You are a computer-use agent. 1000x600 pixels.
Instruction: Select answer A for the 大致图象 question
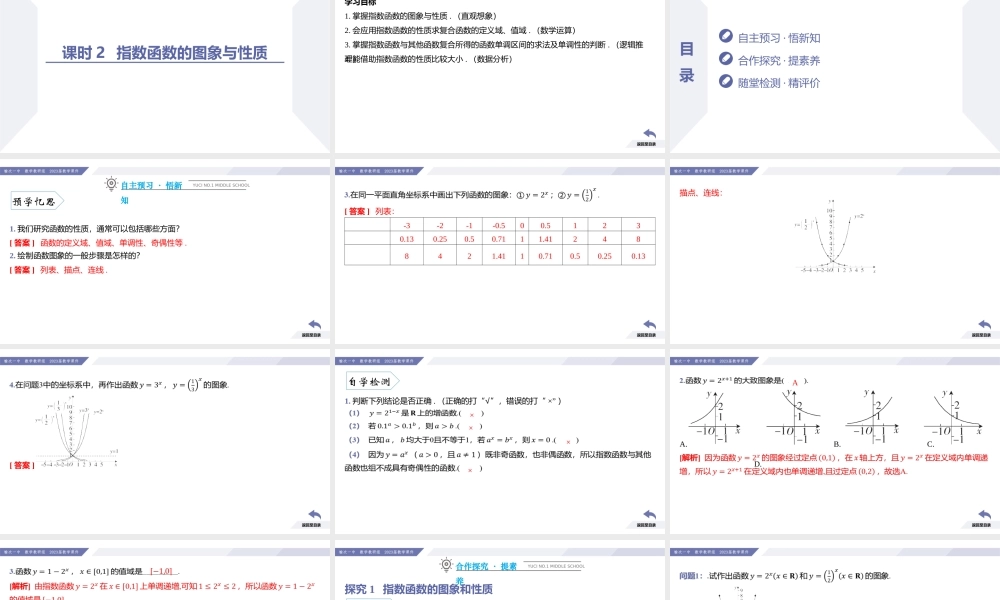[795, 381]
